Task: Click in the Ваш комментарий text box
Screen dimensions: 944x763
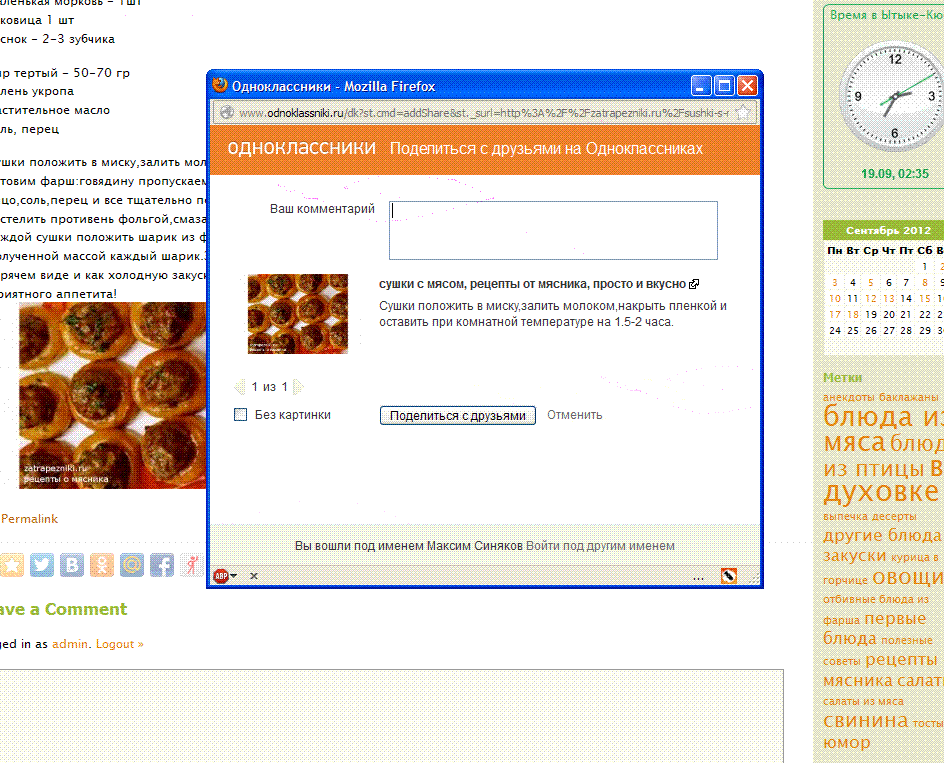Action: click(x=553, y=231)
